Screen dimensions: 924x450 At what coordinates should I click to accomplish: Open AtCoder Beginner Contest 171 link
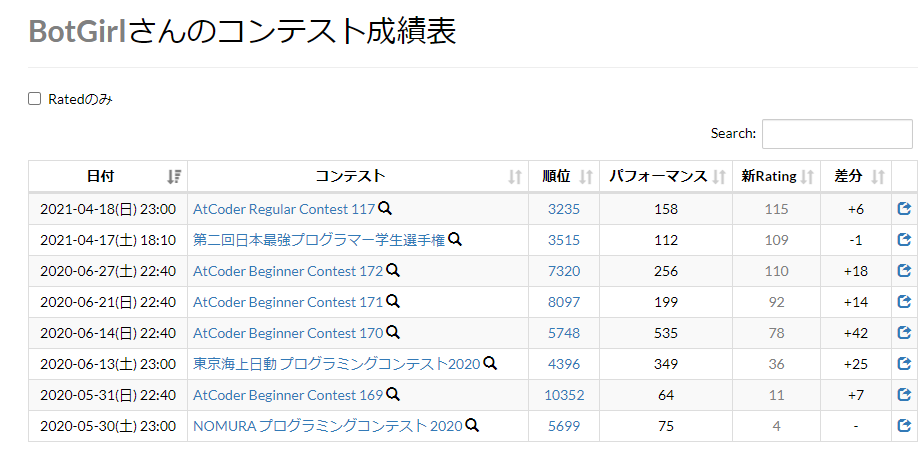tap(288, 302)
